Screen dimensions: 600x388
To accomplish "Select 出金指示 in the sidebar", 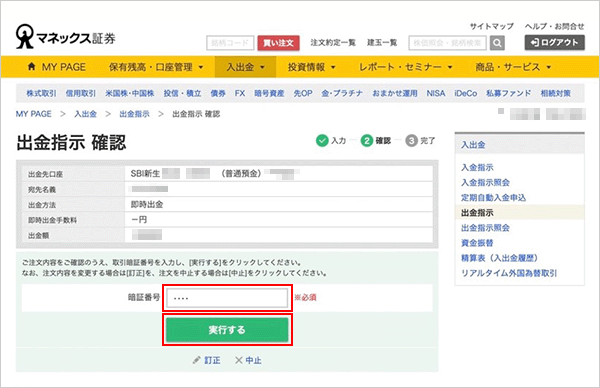I will (477, 213).
